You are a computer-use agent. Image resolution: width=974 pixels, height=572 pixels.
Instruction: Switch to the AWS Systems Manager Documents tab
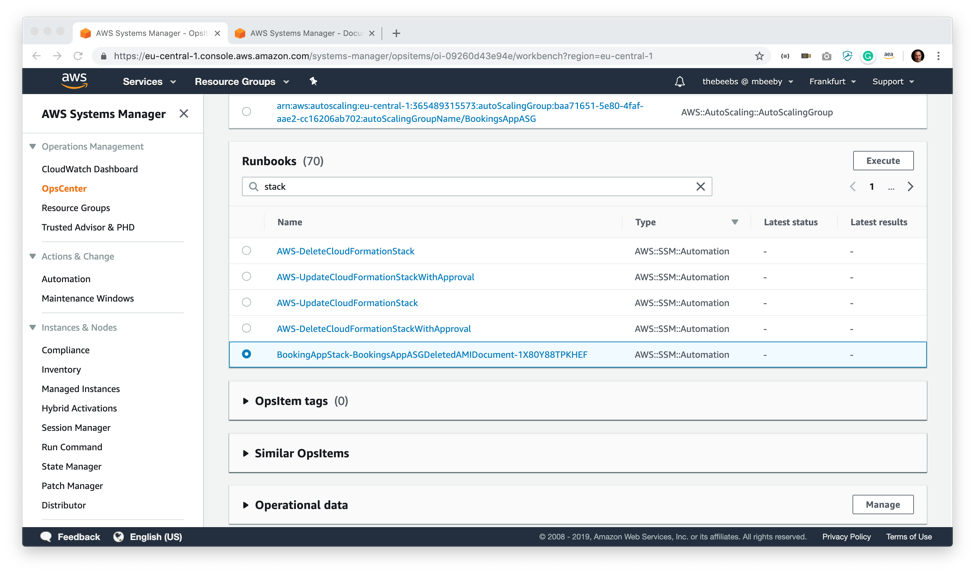click(304, 33)
